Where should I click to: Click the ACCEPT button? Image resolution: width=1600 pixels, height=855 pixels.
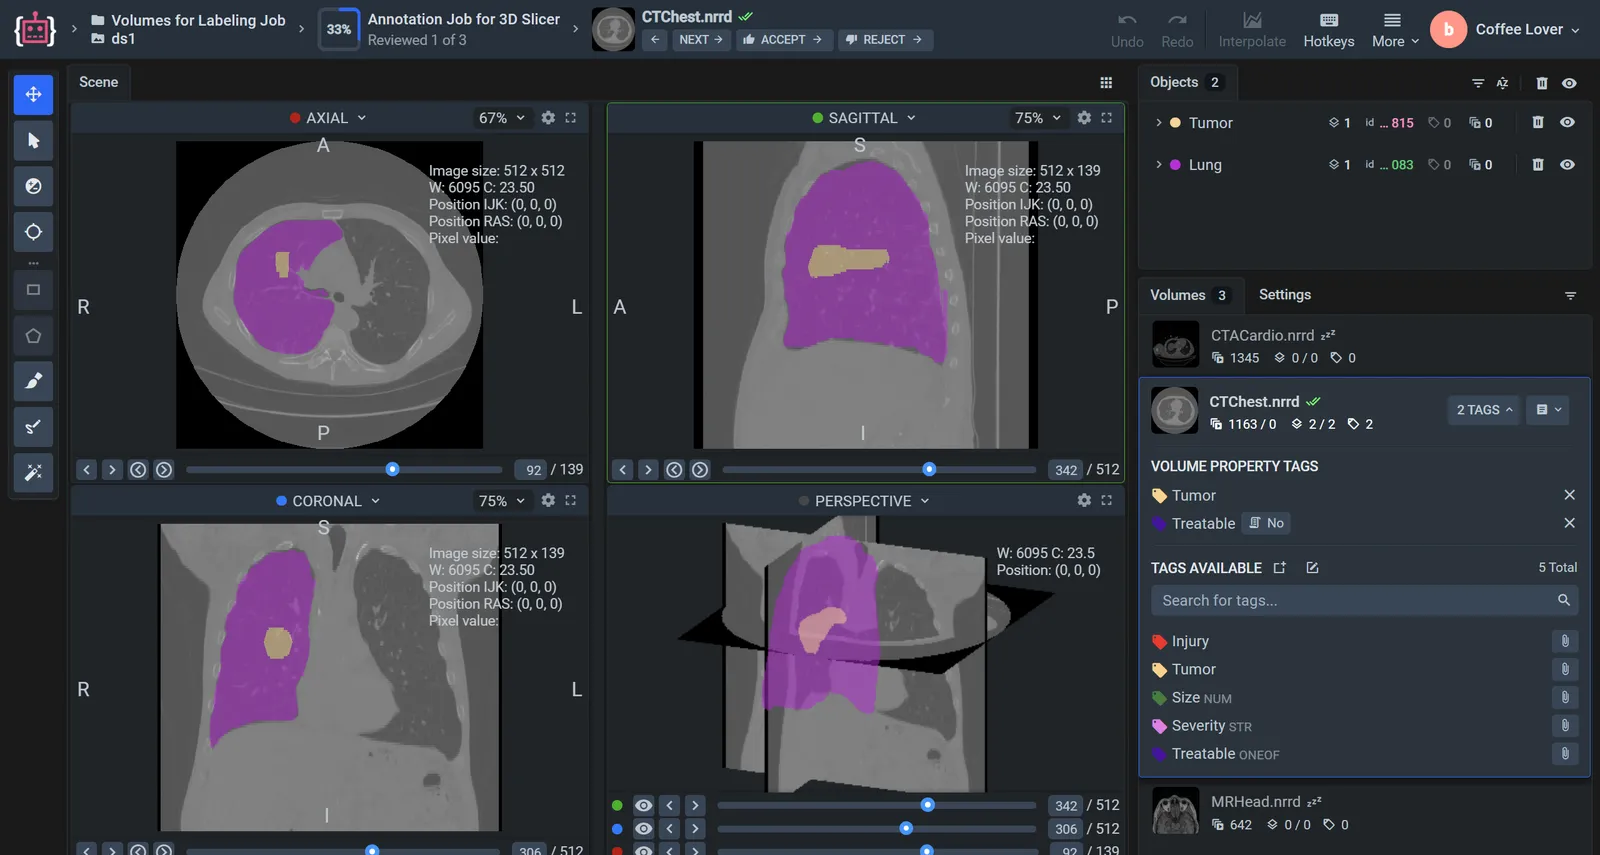click(782, 40)
